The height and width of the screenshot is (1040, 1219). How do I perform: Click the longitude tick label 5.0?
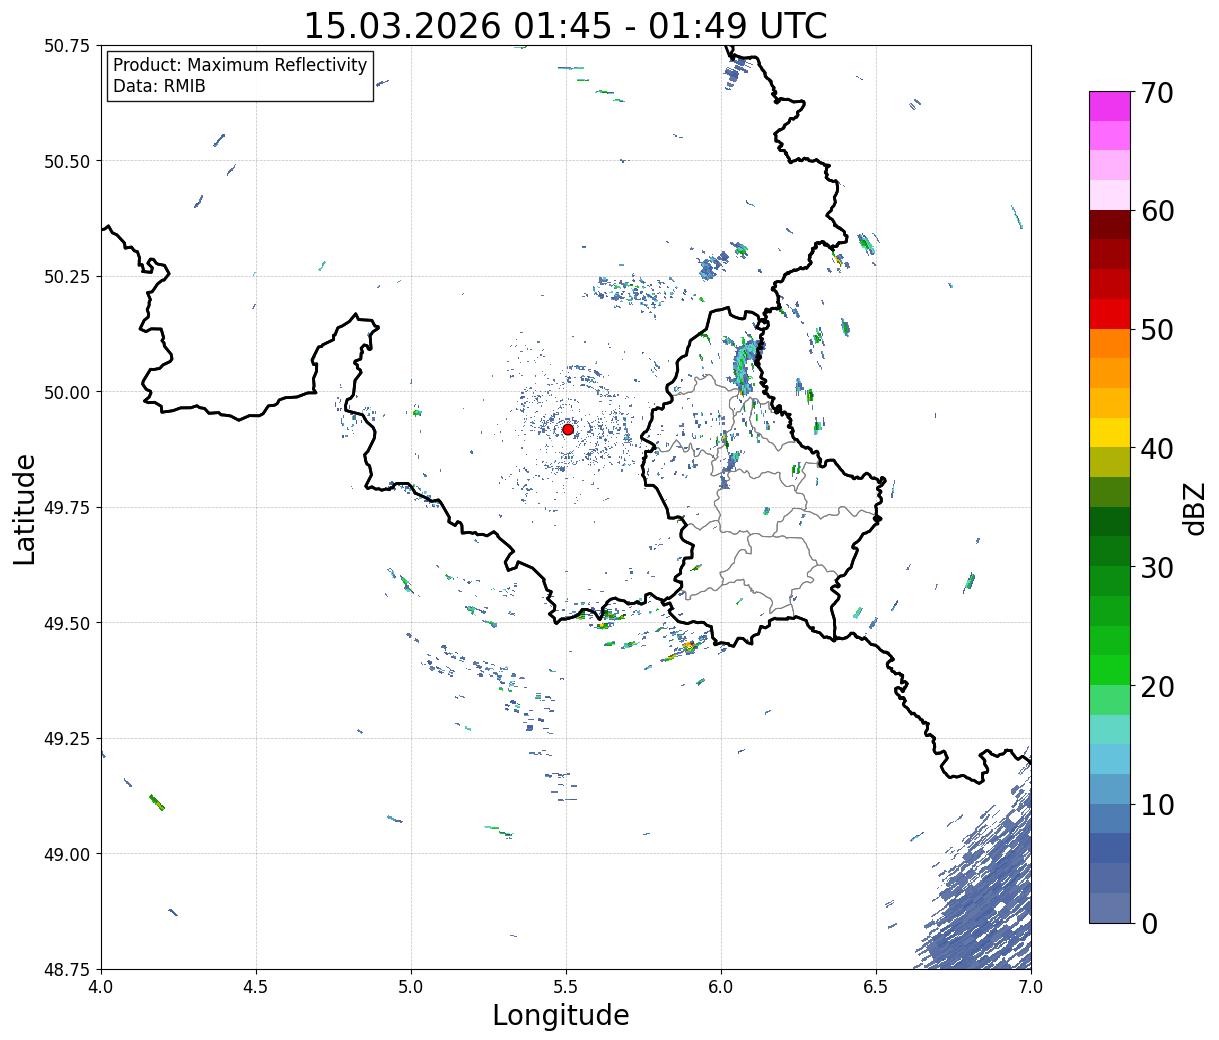click(411, 986)
